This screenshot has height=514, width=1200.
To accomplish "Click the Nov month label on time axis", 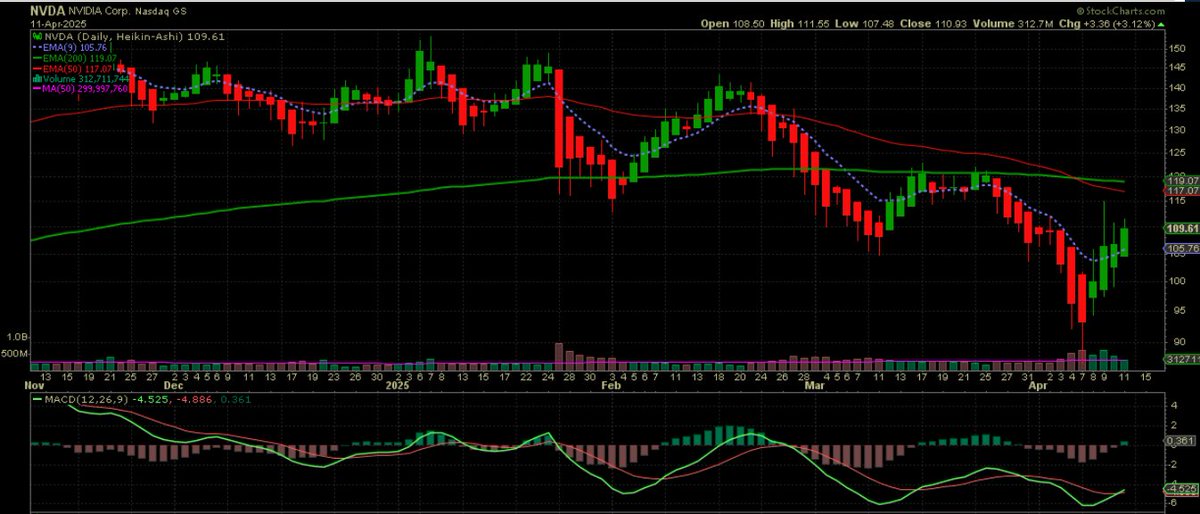I will point(35,384).
